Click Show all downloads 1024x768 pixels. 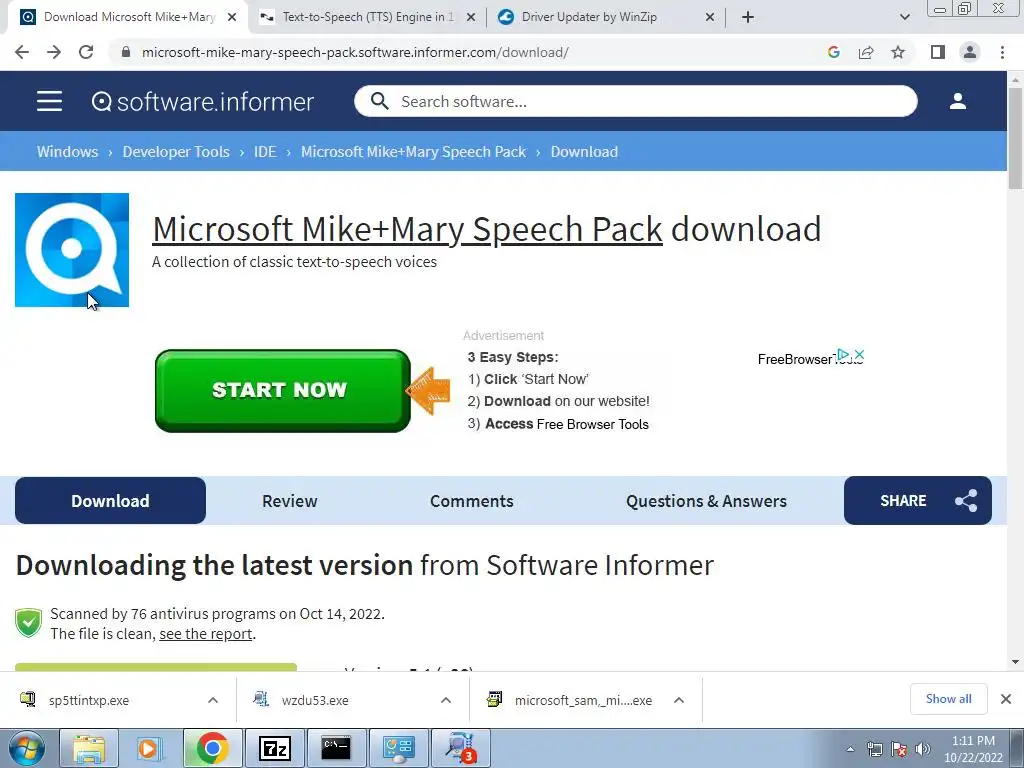pyautogui.click(x=948, y=699)
